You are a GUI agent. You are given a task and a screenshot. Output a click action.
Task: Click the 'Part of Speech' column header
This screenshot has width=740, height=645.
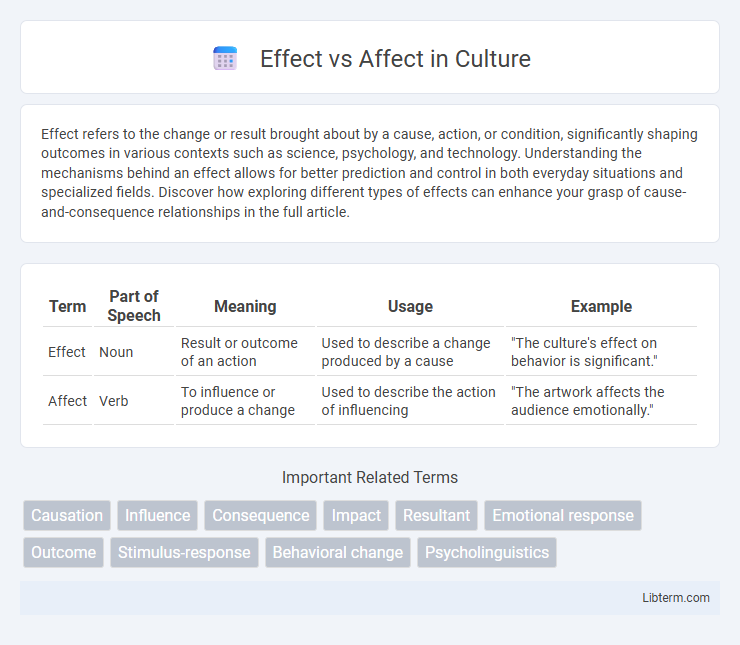[x=134, y=306]
